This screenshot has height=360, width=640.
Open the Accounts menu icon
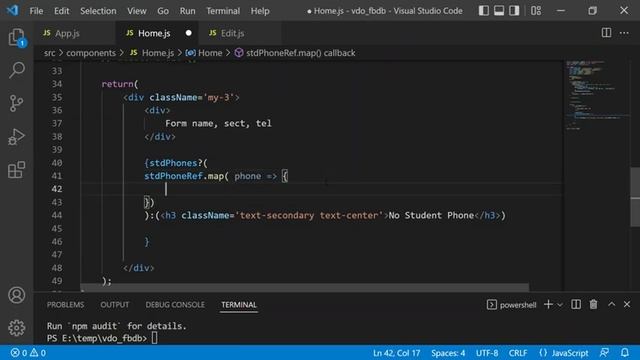(16, 295)
